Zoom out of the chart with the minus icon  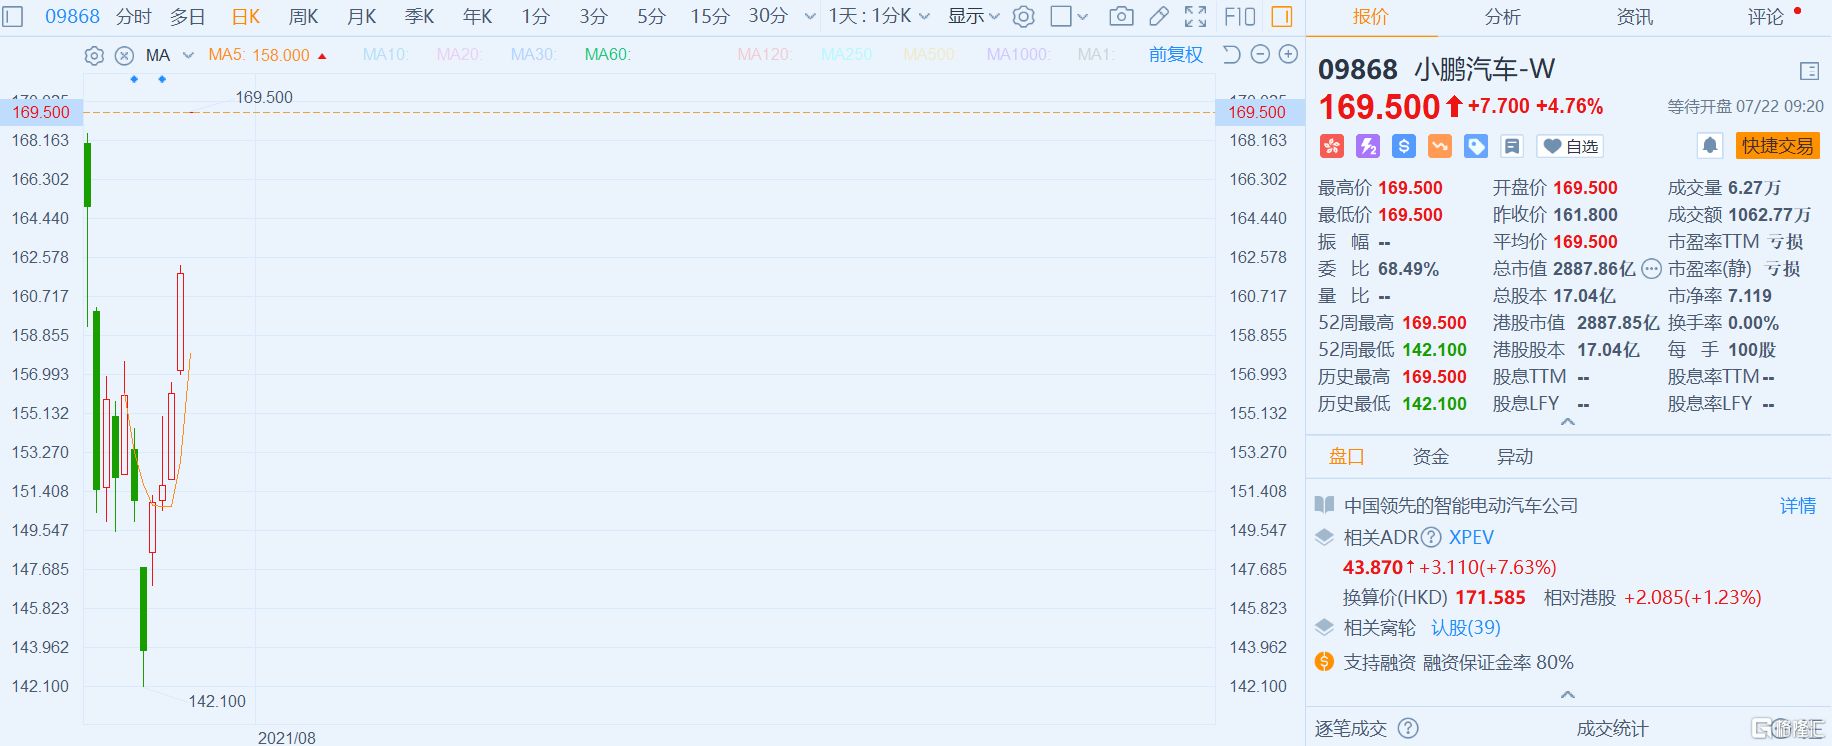click(x=1260, y=55)
